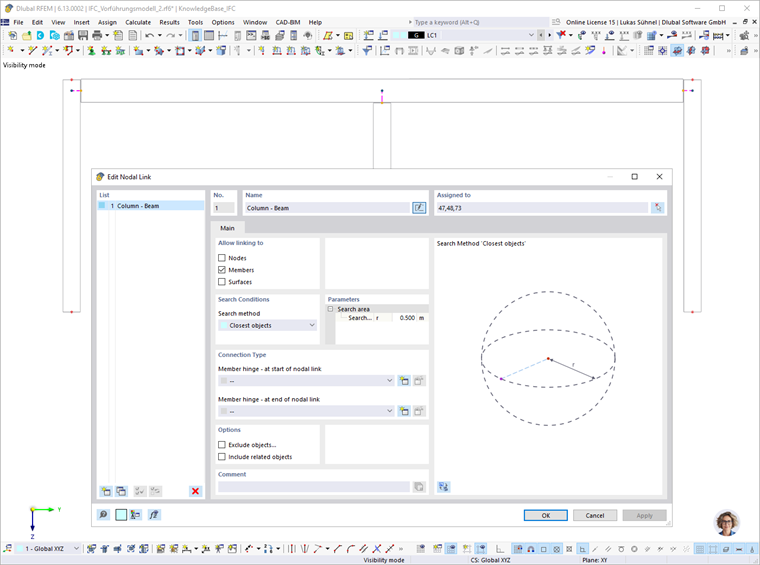Click the formula (fx) icon in the dialog footer
The image size is (760, 565).
coord(154,515)
